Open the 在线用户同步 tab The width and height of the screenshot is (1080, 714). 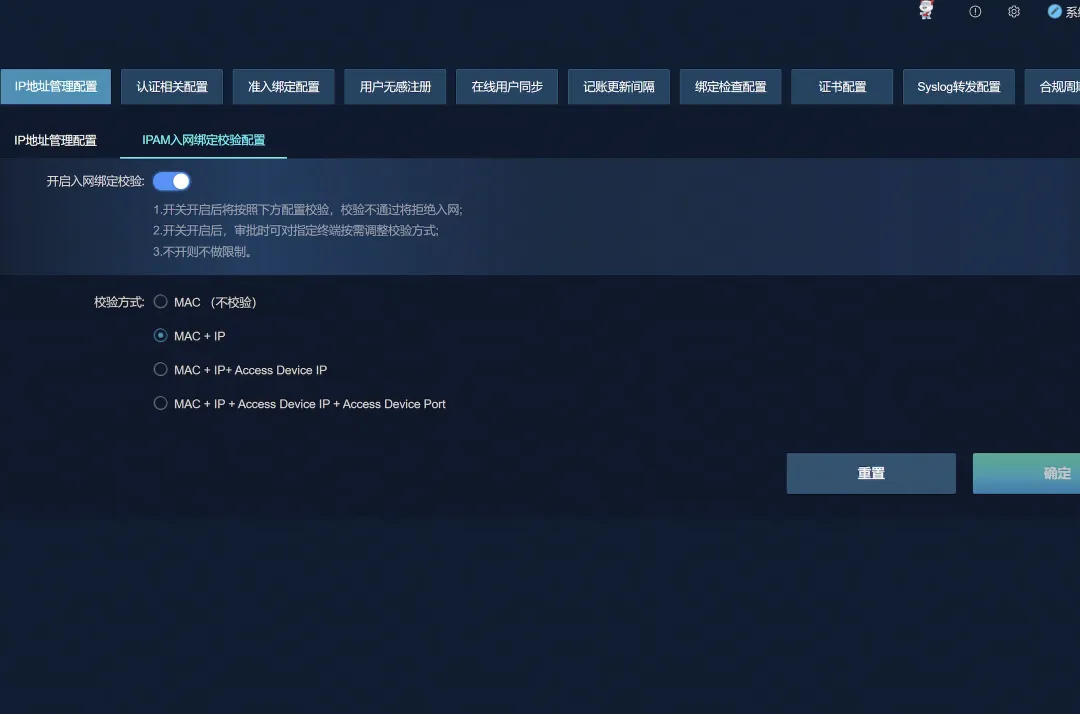click(507, 87)
